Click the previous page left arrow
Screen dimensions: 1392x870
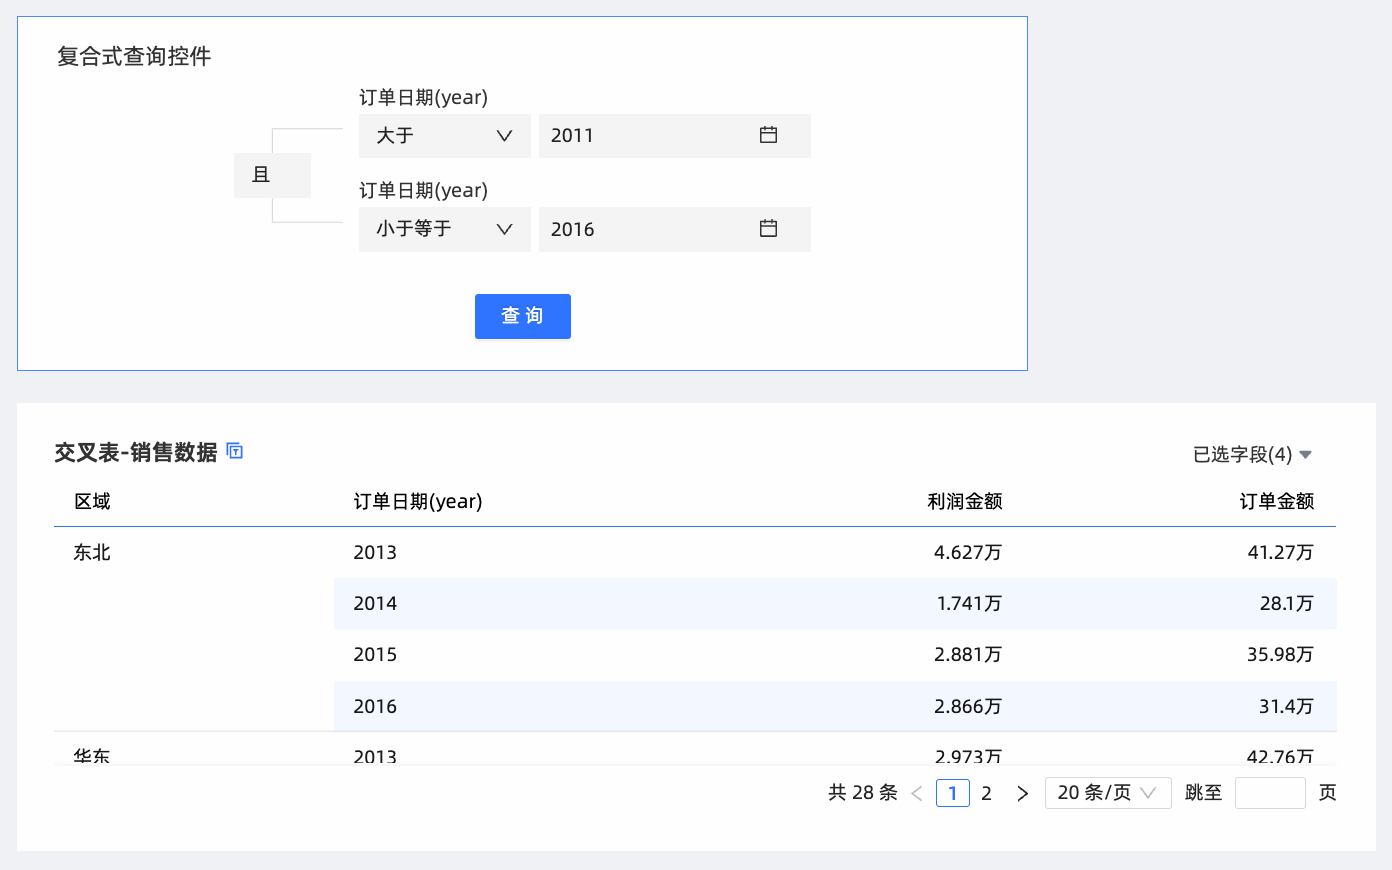click(x=917, y=793)
